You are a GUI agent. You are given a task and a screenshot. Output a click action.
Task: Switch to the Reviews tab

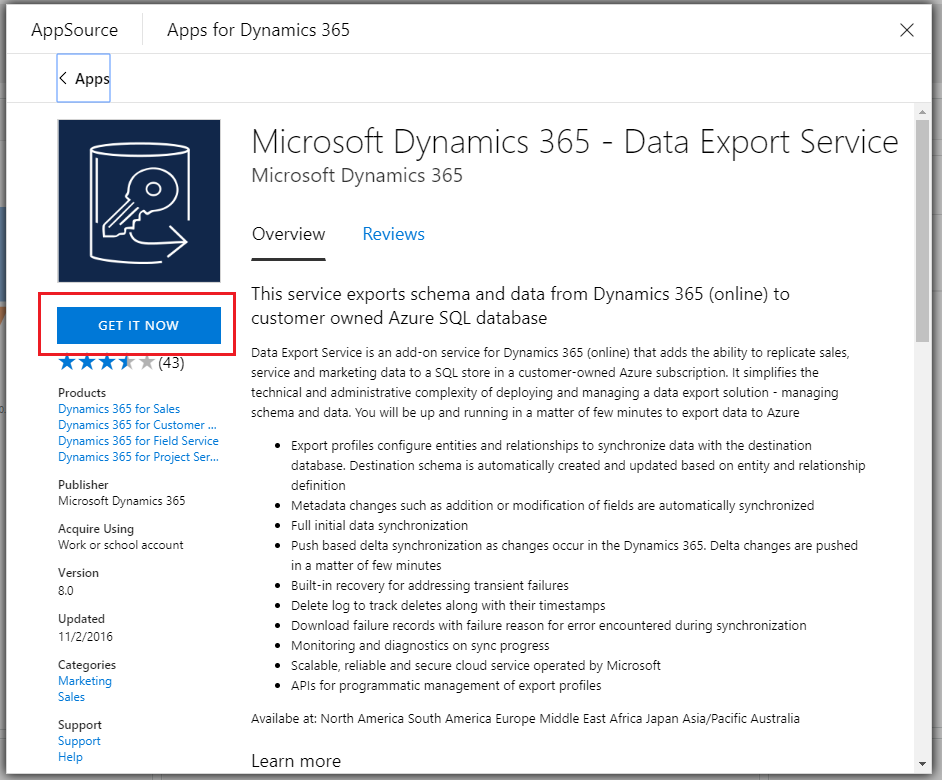(x=393, y=234)
